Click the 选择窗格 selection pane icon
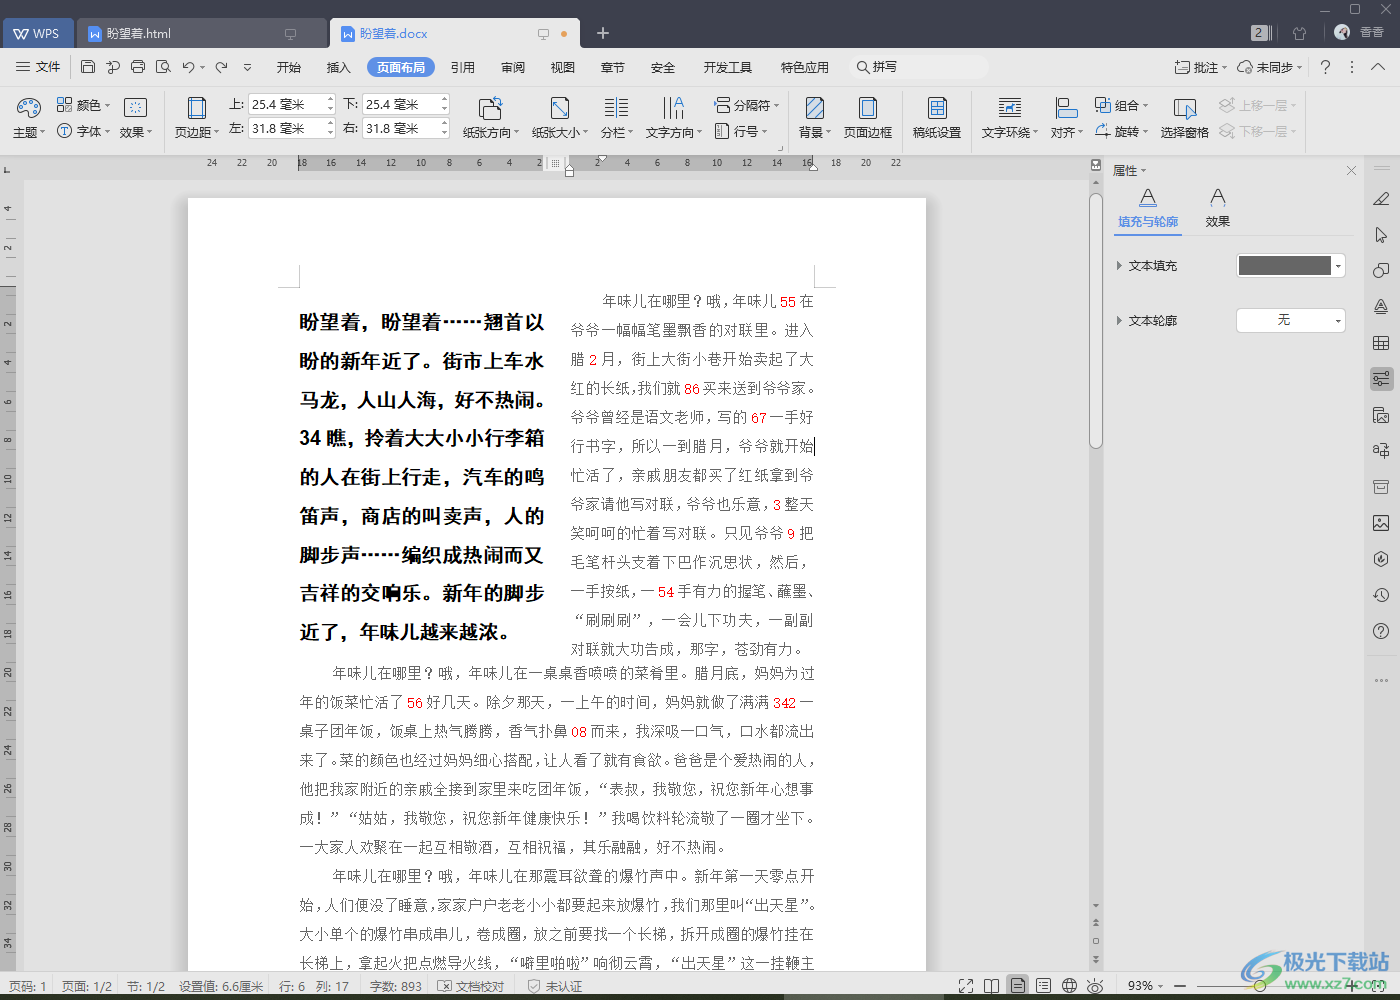1400x1000 pixels. [1185, 108]
